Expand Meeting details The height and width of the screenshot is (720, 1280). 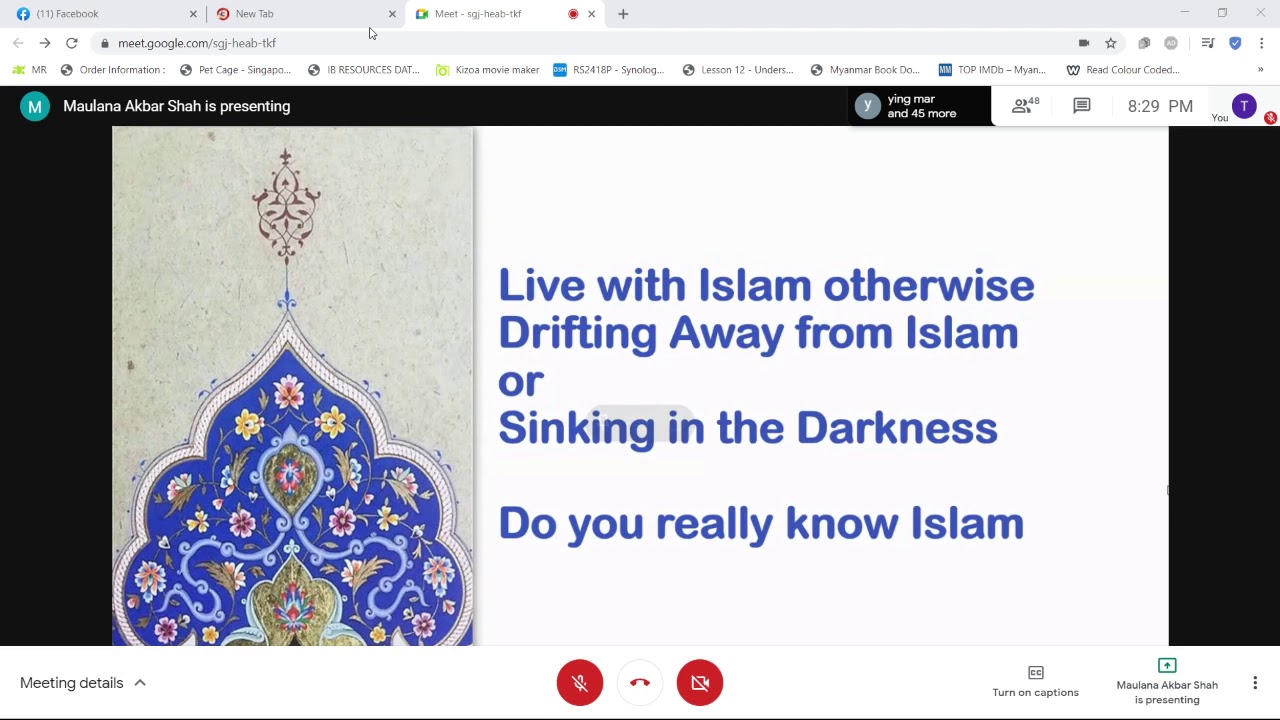click(83, 683)
